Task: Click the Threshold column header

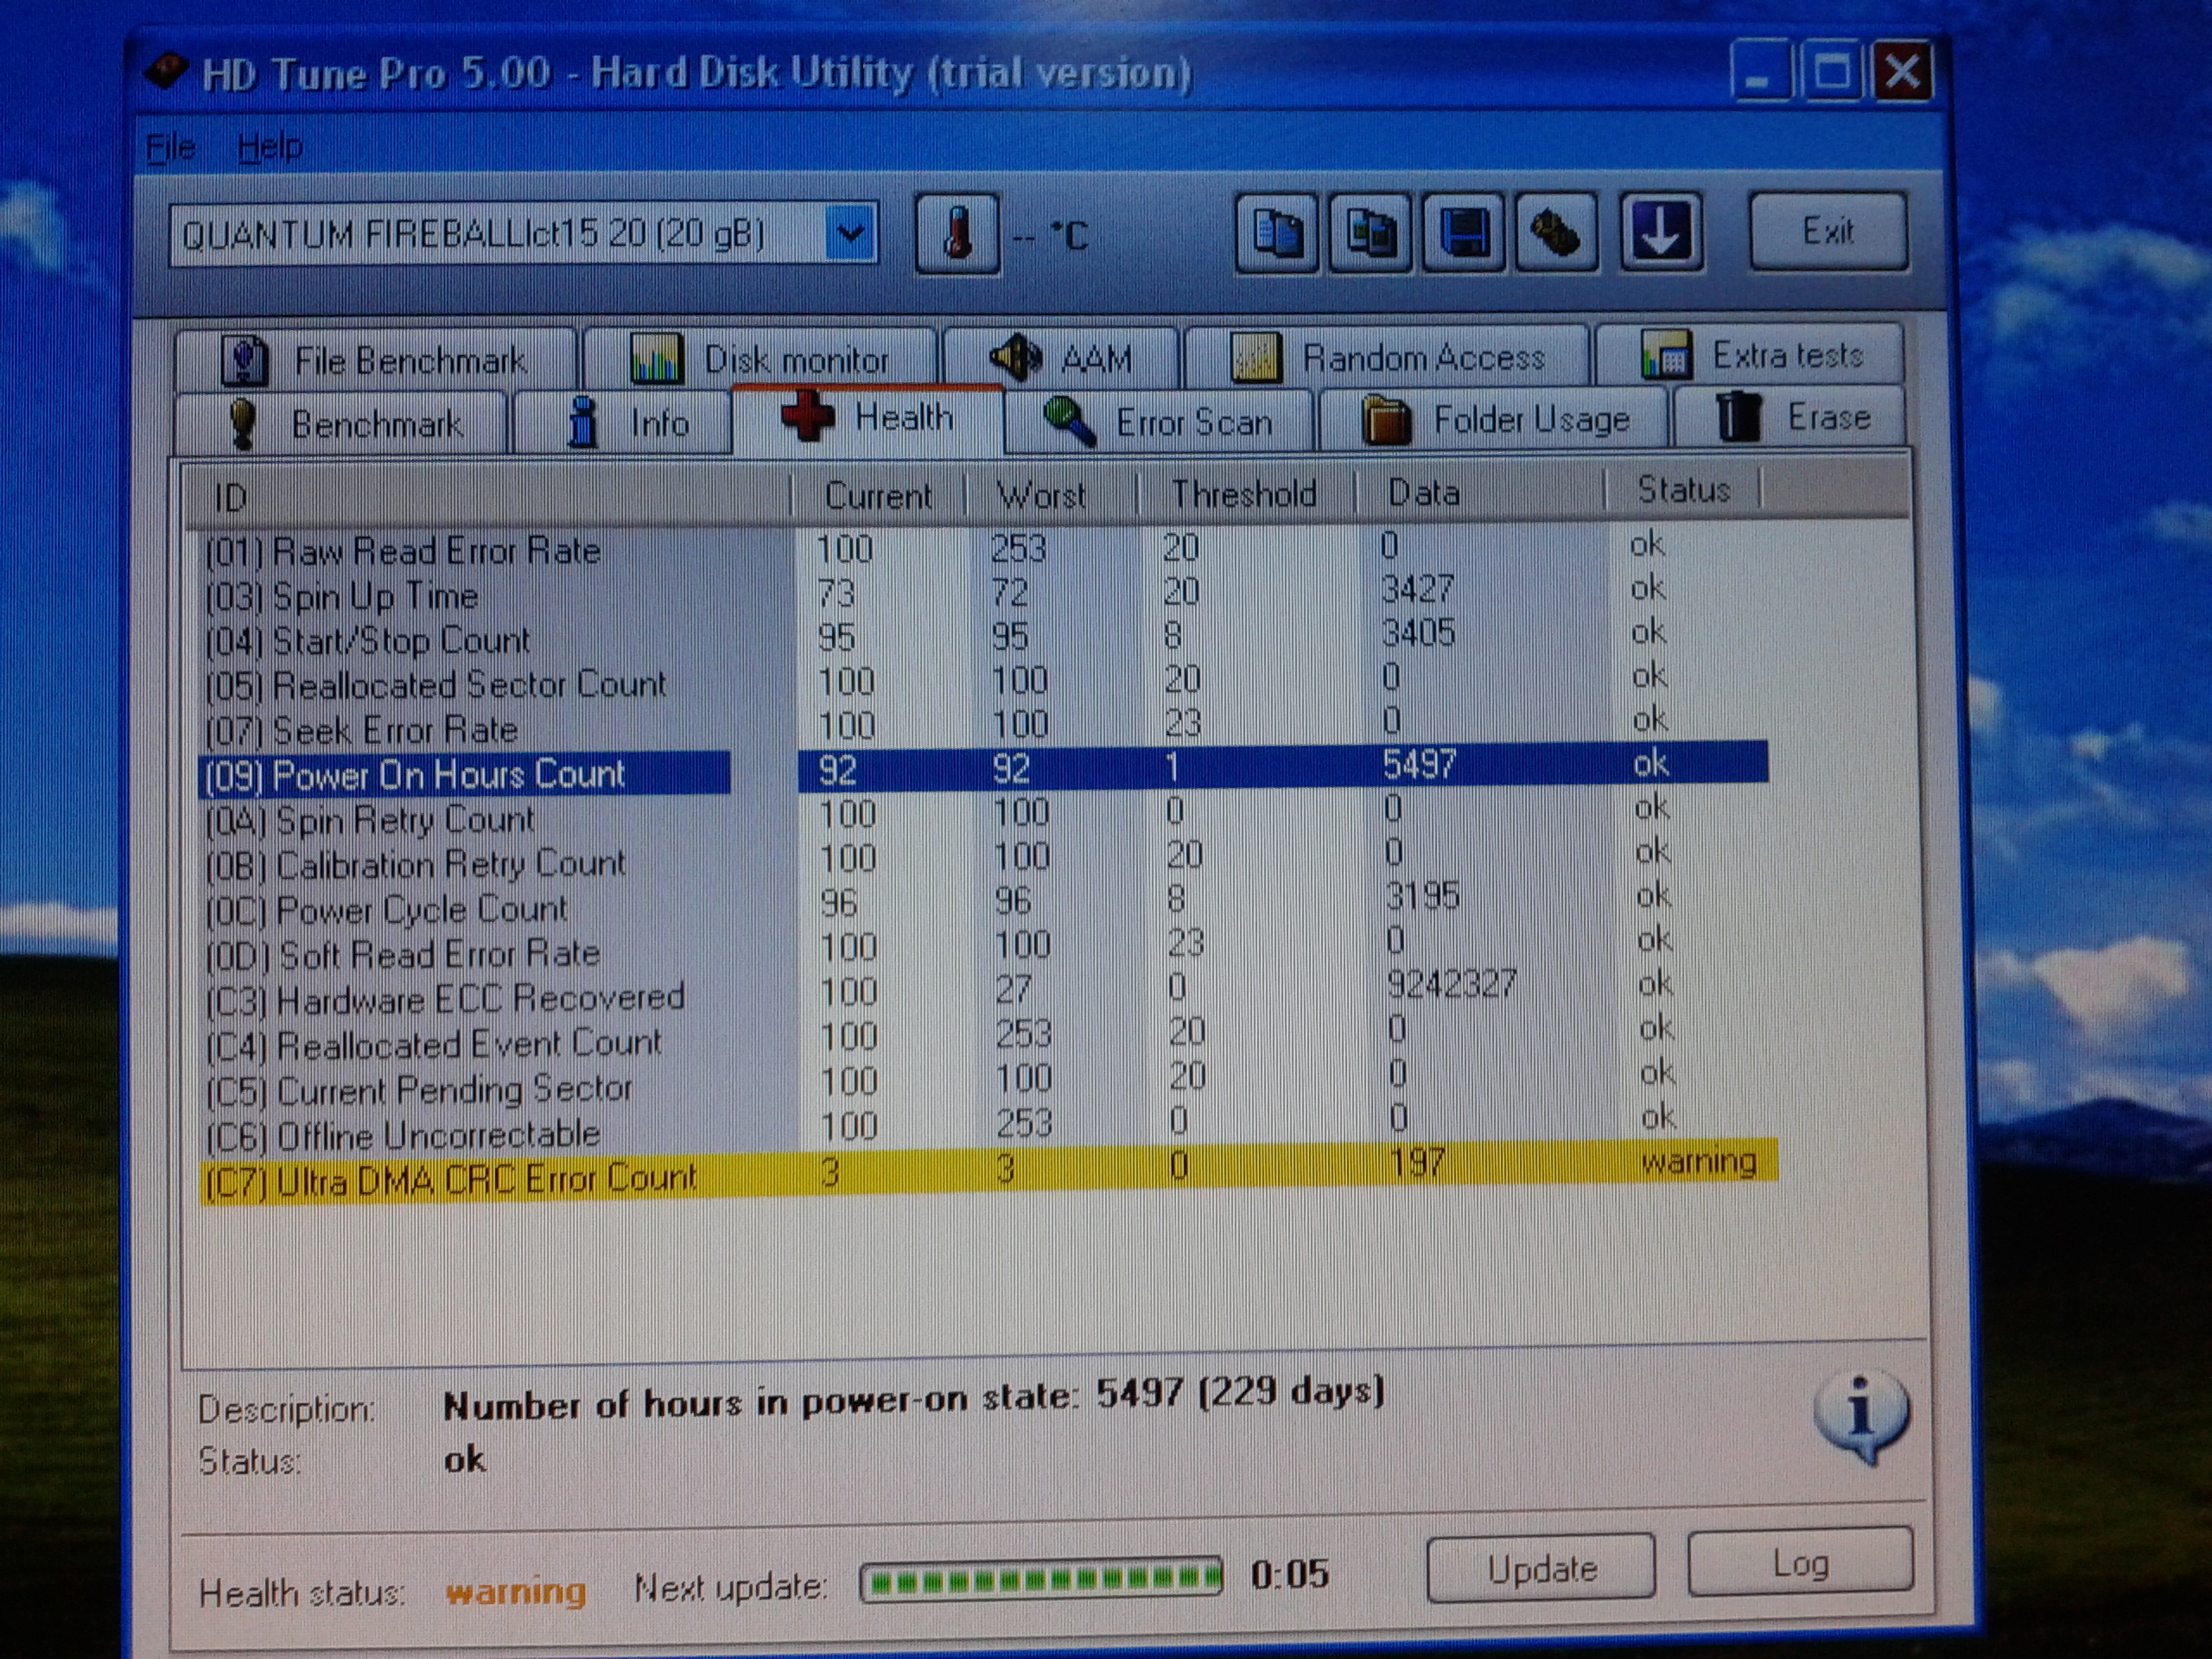Action: point(1246,493)
